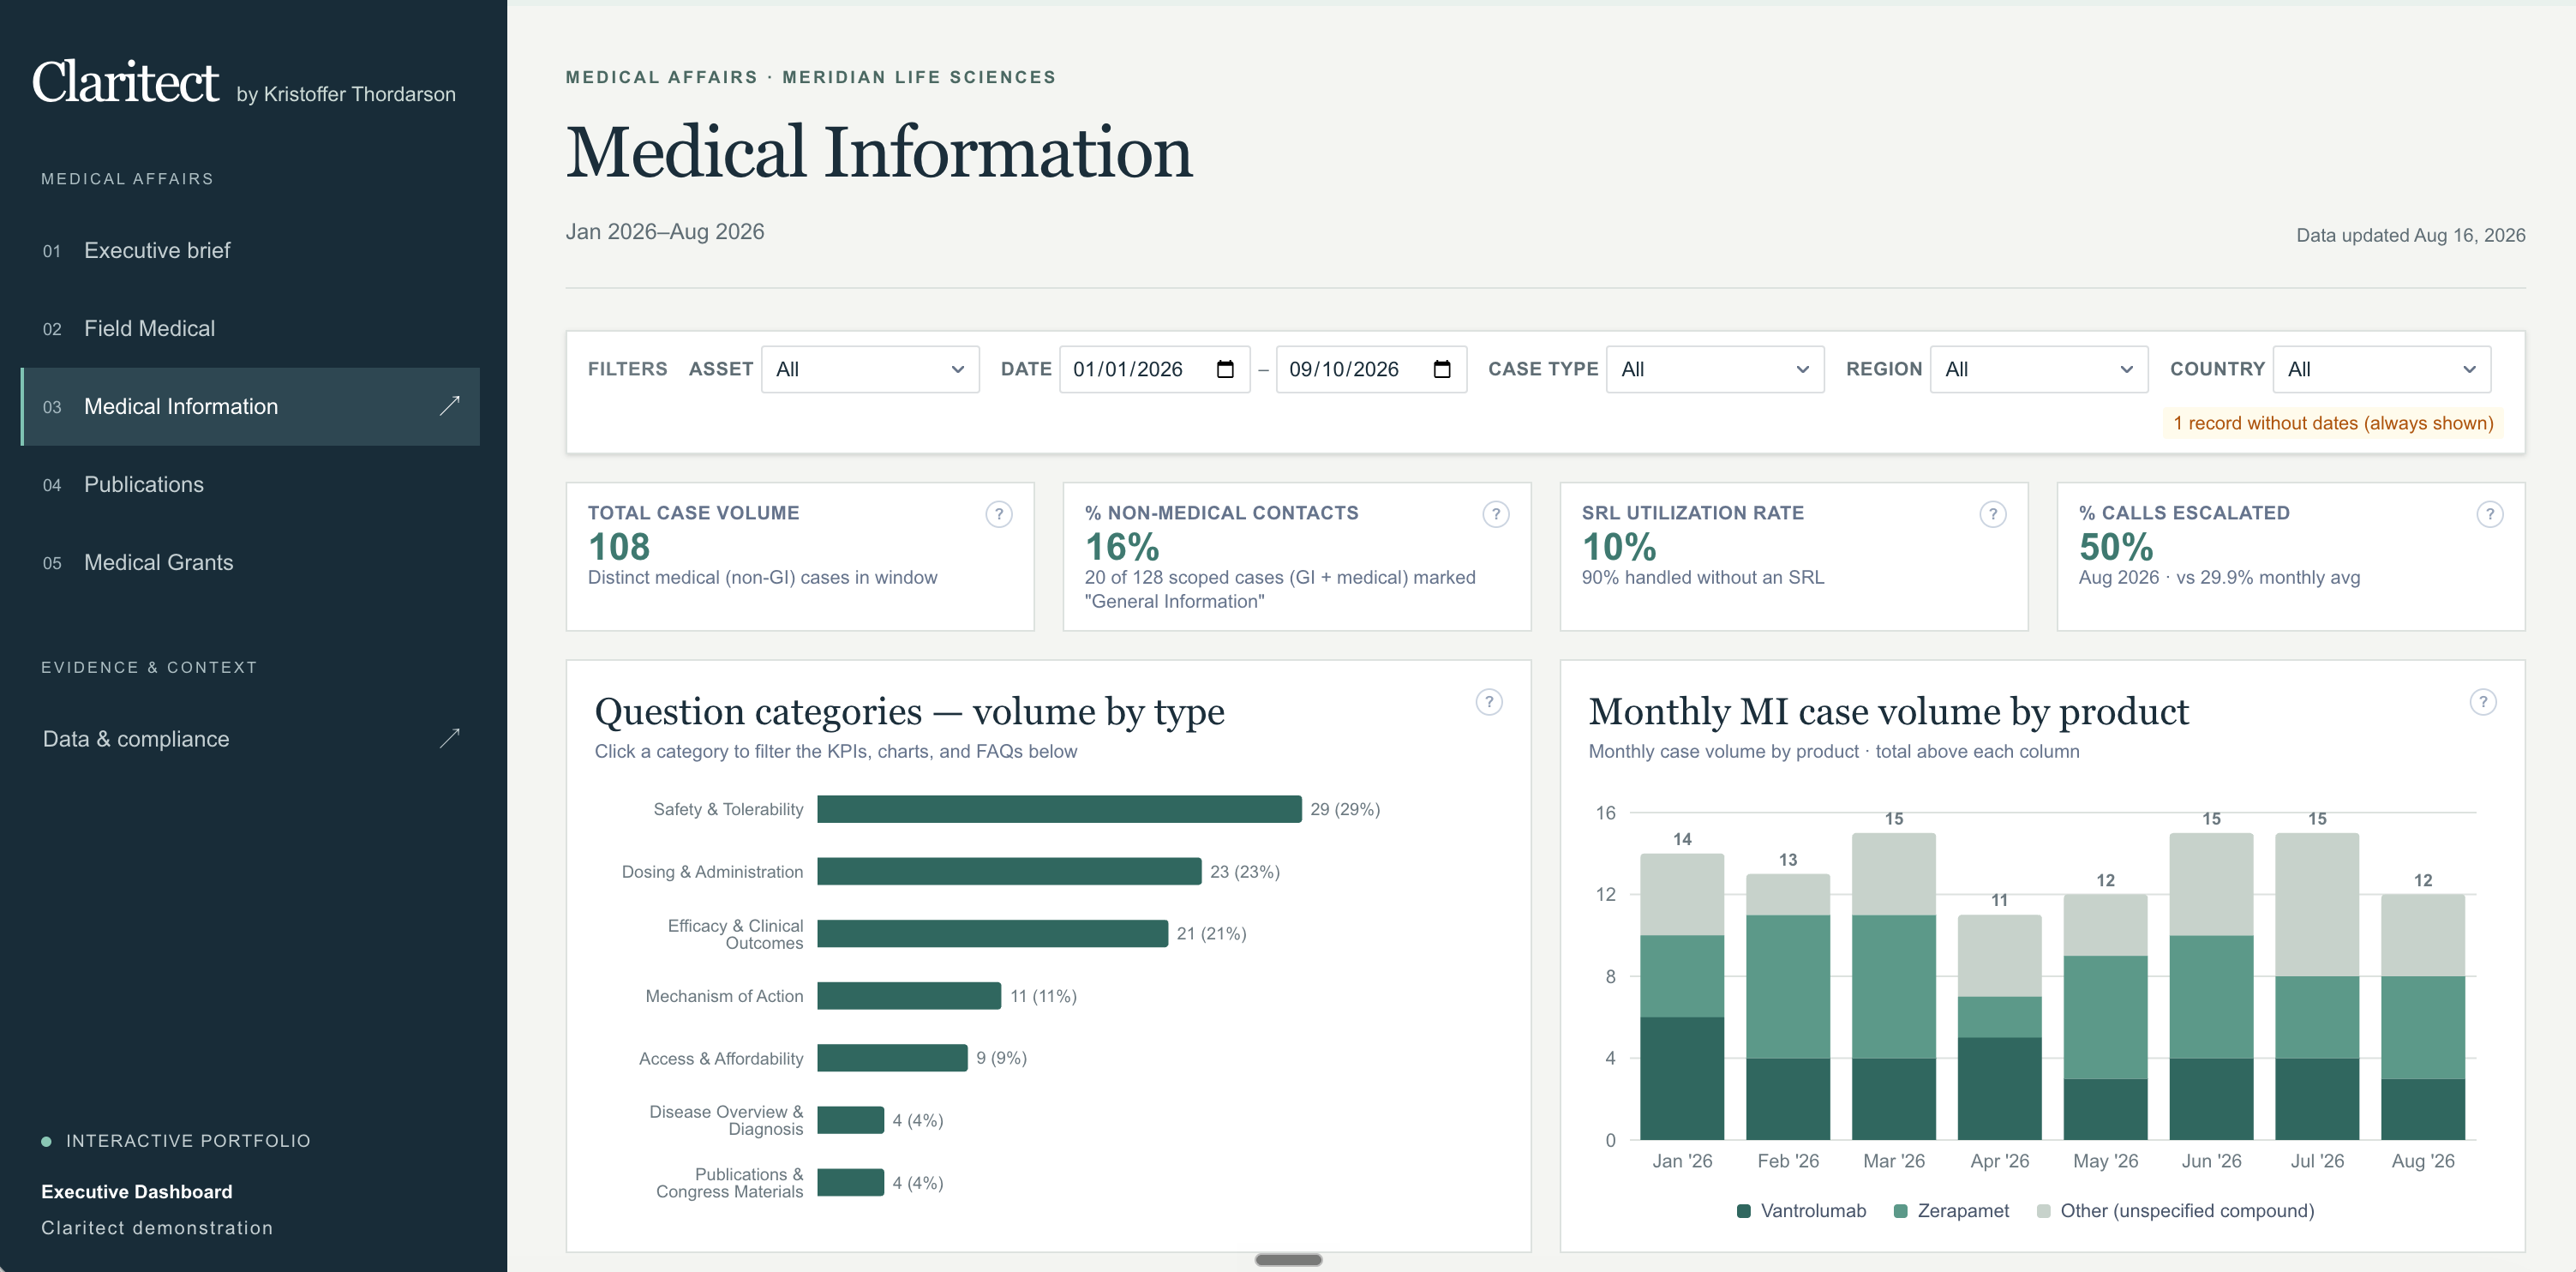Expand the Country filter dropdown
Screen dimensions: 2576x1272
click(x=2382, y=369)
